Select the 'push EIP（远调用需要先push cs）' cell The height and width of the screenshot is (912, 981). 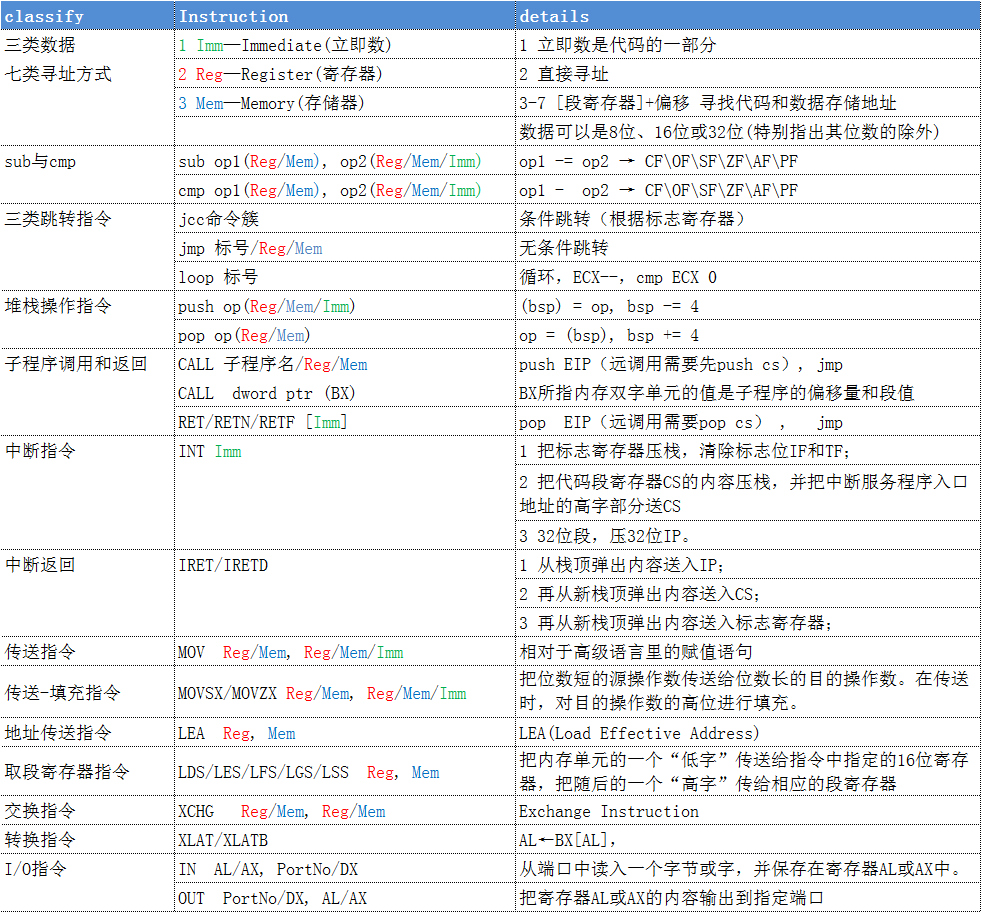click(748, 363)
